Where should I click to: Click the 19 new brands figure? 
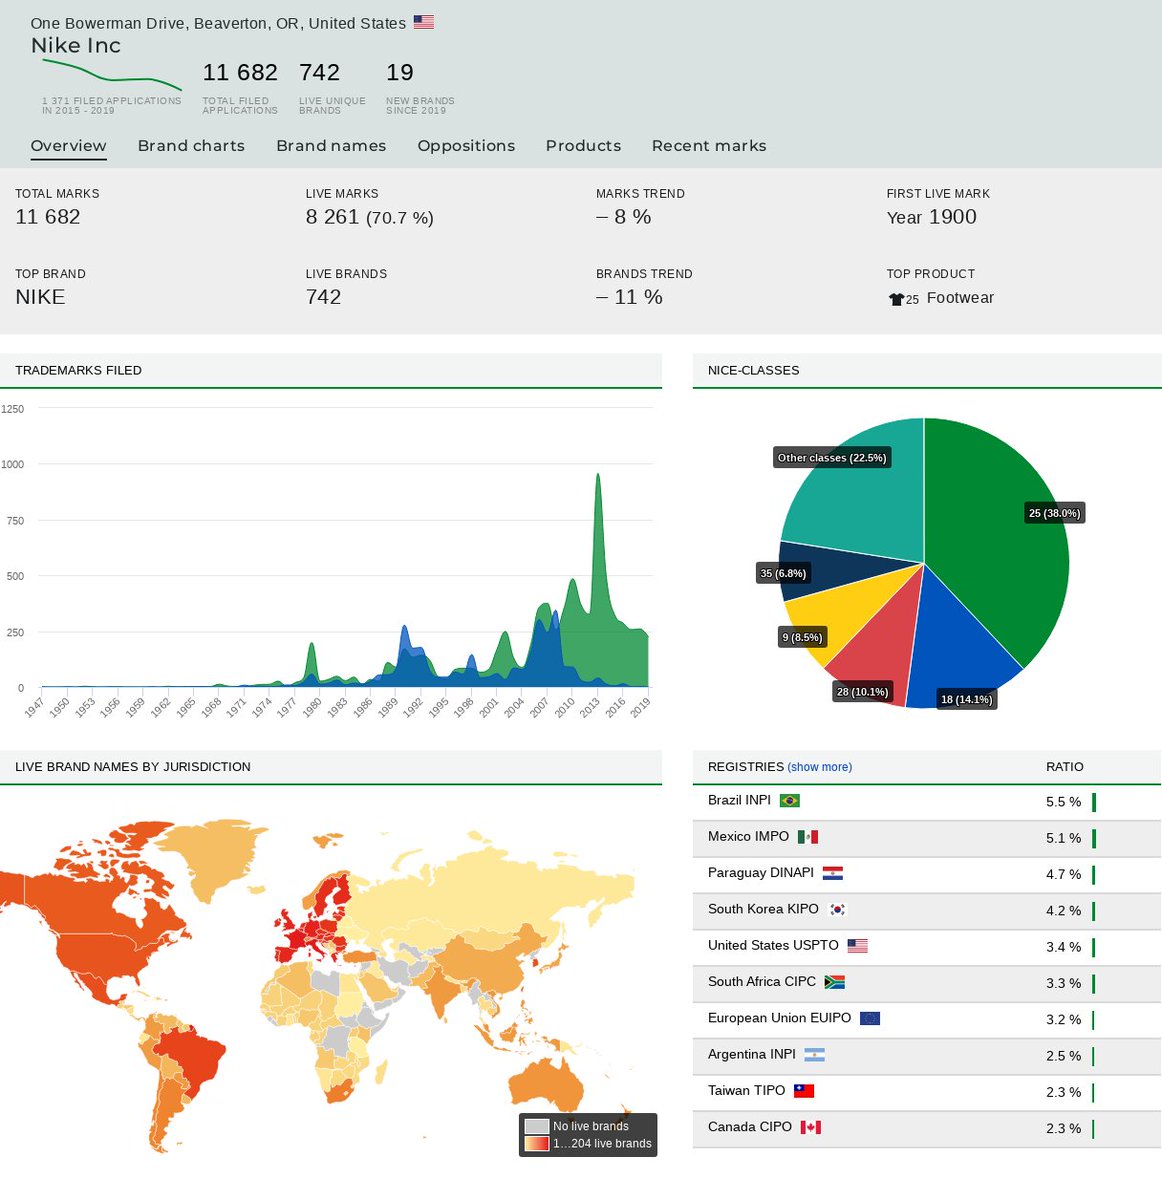(x=400, y=73)
